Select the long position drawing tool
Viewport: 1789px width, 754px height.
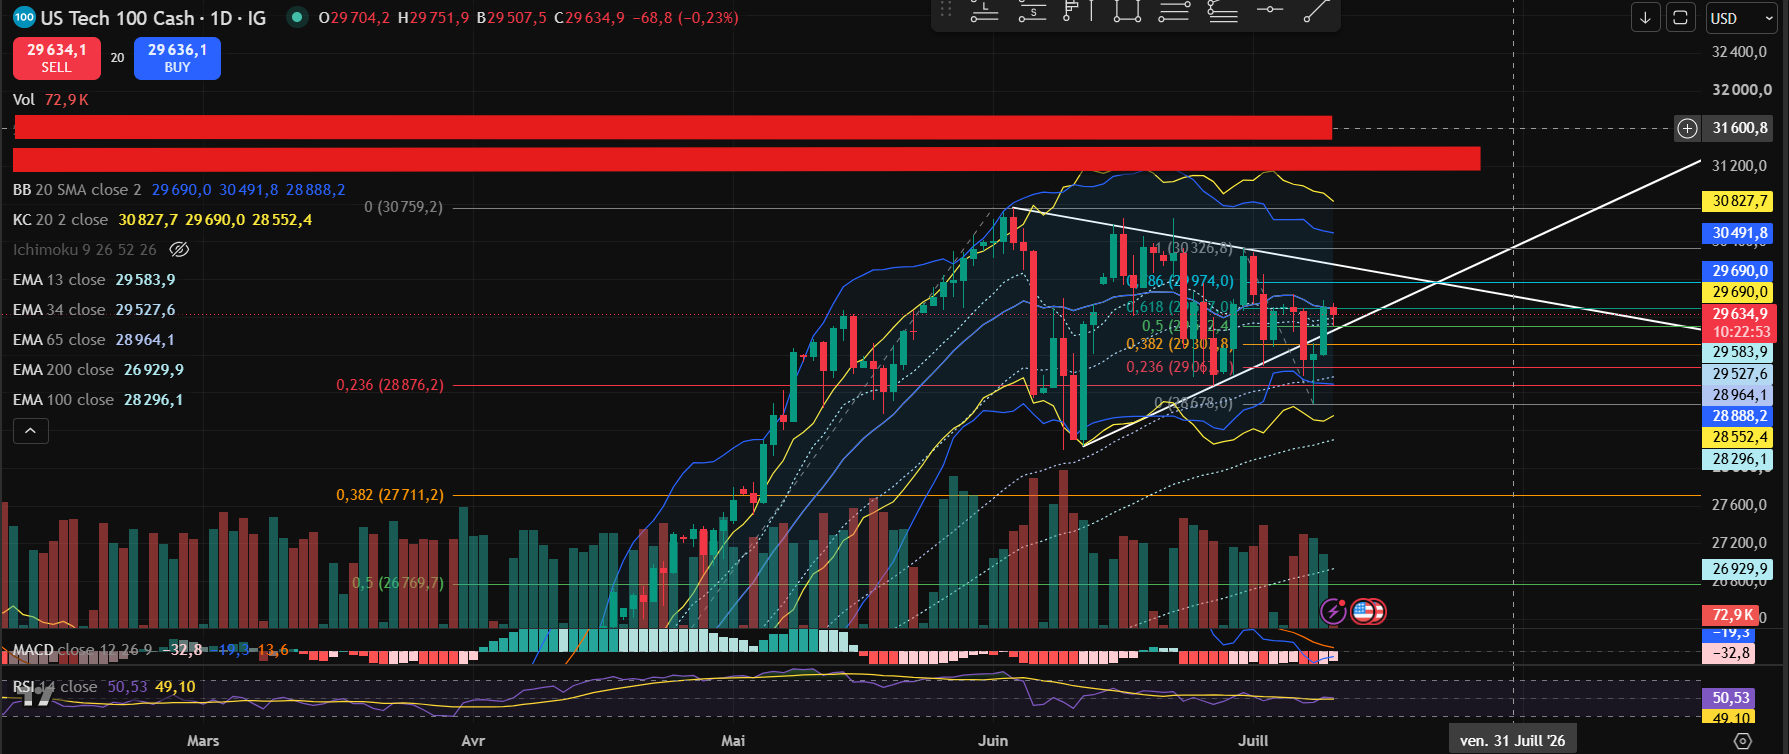coord(984,12)
